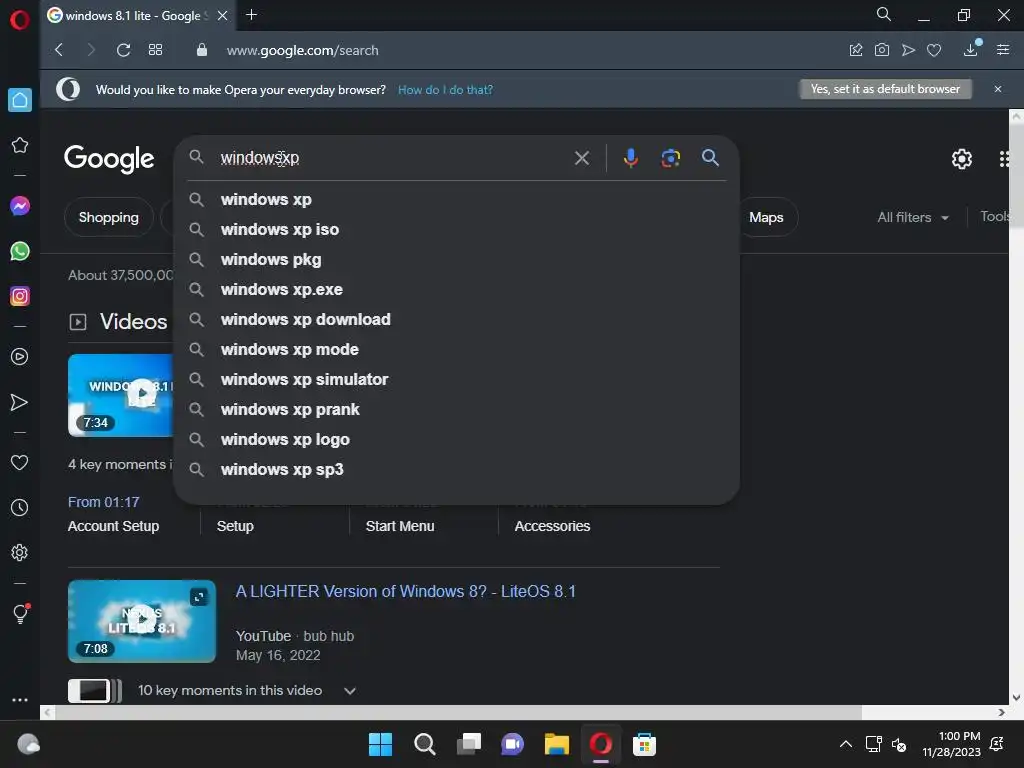This screenshot has width=1024, height=768.
Task: Open lightbulb tips icon in sidebar
Action: (20, 613)
